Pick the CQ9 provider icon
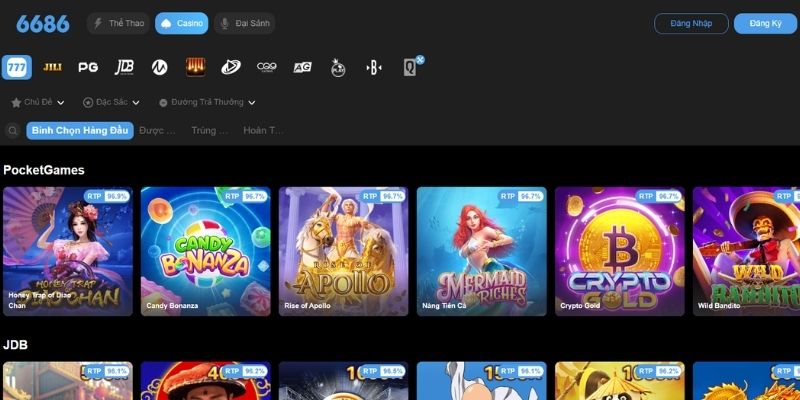Viewport: 800px width, 400px height. pyautogui.click(x=266, y=67)
